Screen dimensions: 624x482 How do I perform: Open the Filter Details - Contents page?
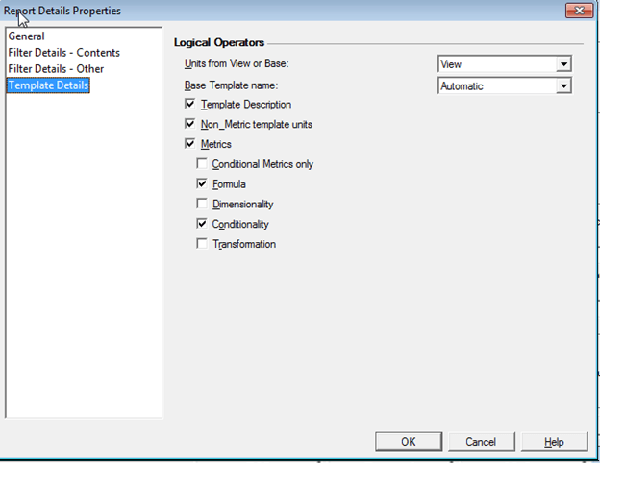63,53
